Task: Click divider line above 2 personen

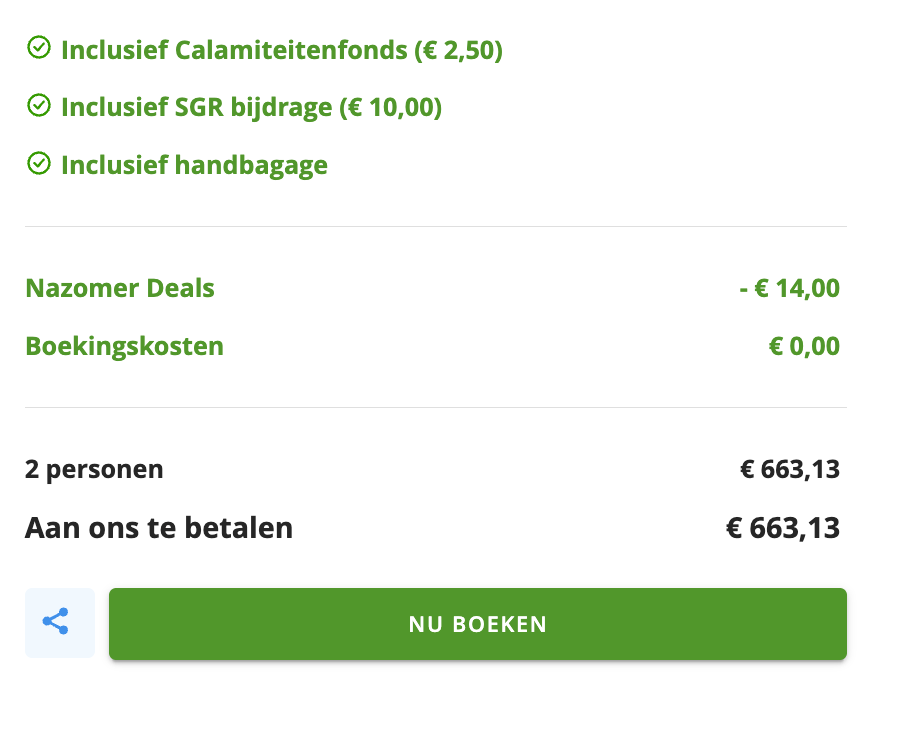Action: pos(436,408)
